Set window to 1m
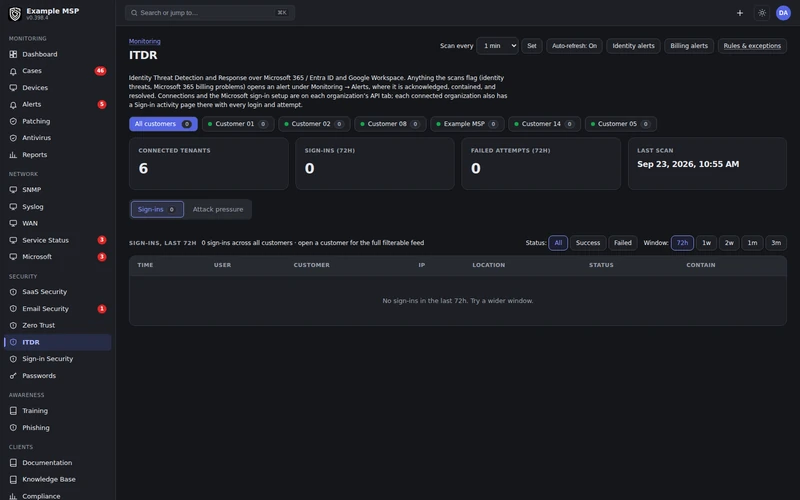This screenshot has width=800, height=500. click(753, 243)
